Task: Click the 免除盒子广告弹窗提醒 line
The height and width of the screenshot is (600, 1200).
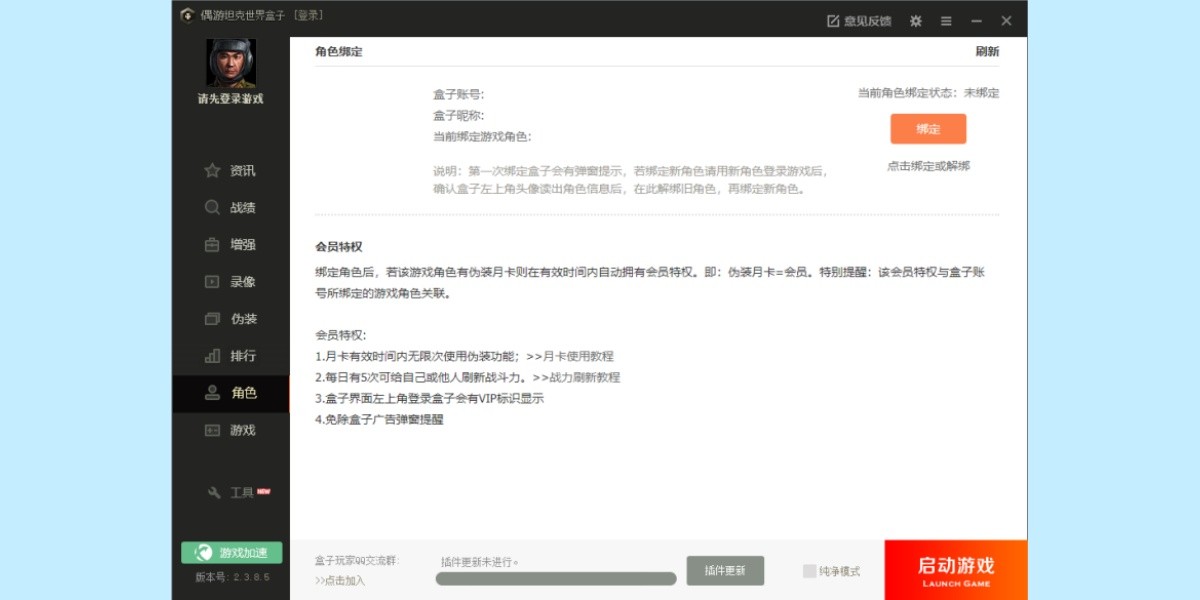Action: (379, 419)
